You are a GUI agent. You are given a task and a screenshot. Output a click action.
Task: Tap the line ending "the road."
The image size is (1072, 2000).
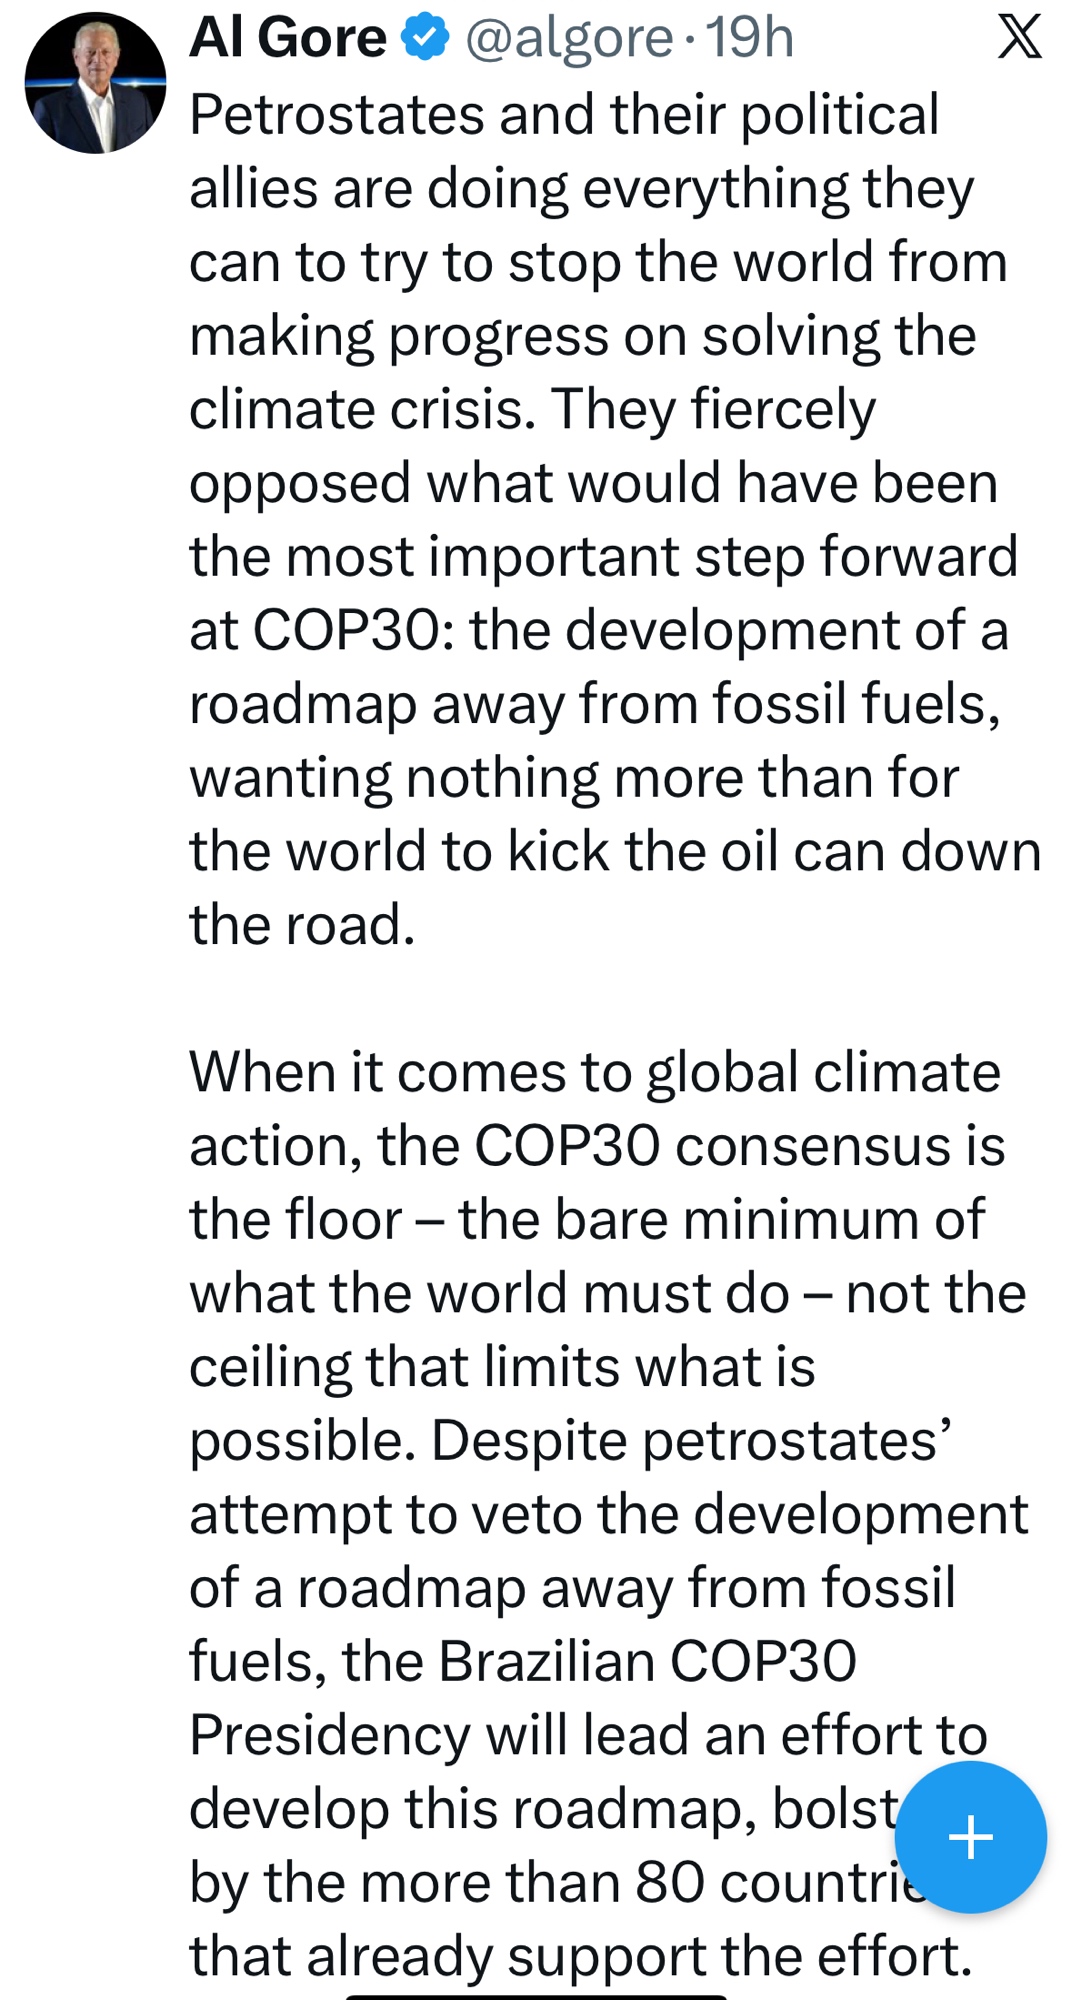click(302, 925)
